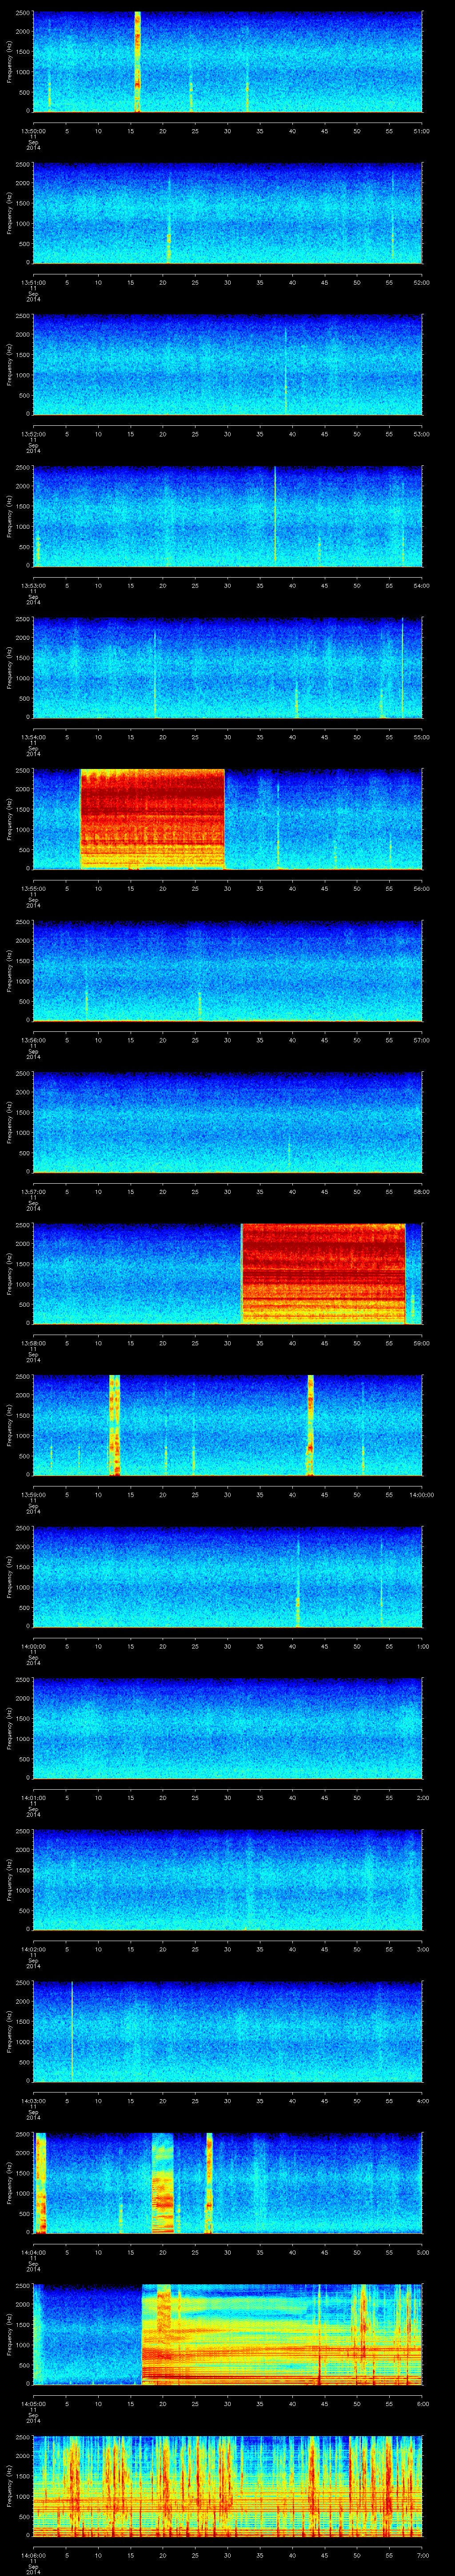Screen dimensions: 455x2576
Task: Select the second burst near 43 seconds in 13:59:00 panel
Action: pyautogui.click(x=311, y=1425)
